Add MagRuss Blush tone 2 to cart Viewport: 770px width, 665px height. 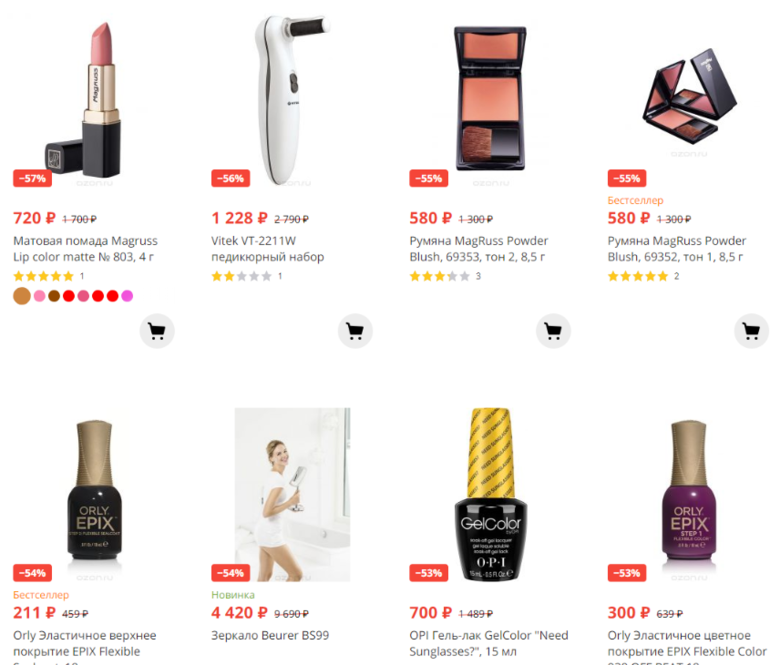pyautogui.click(x=553, y=331)
